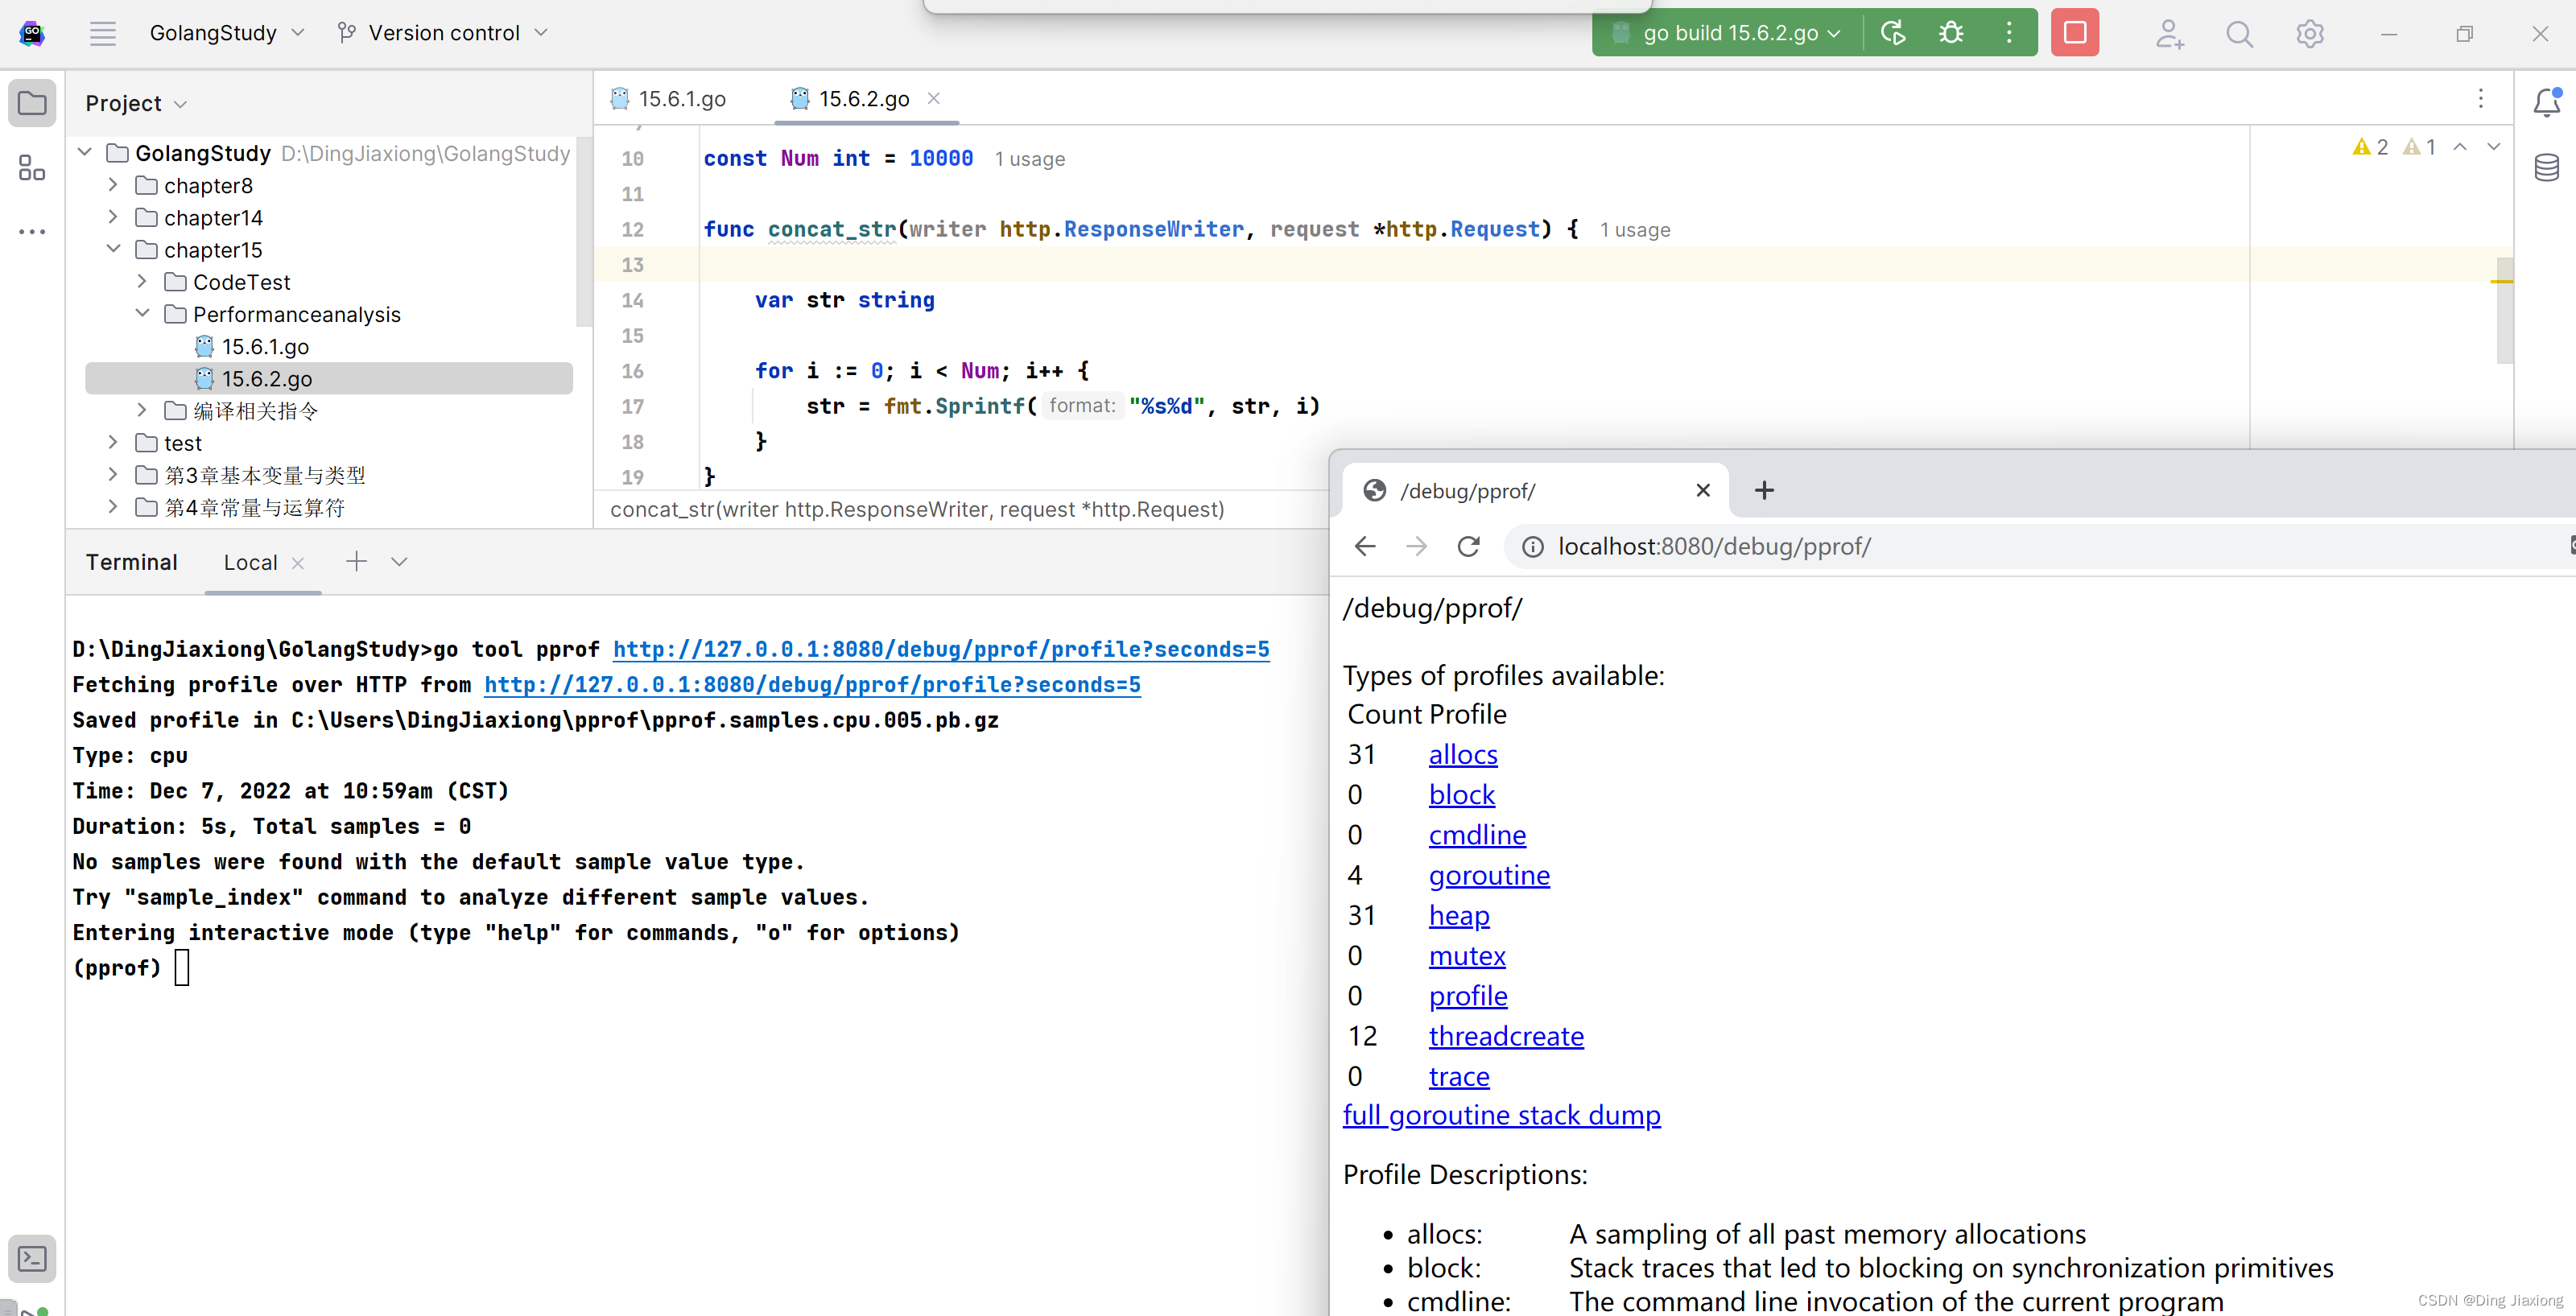Expand the test folder
Screen dimensions: 2576x1316
pyautogui.click(x=113, y=442)
